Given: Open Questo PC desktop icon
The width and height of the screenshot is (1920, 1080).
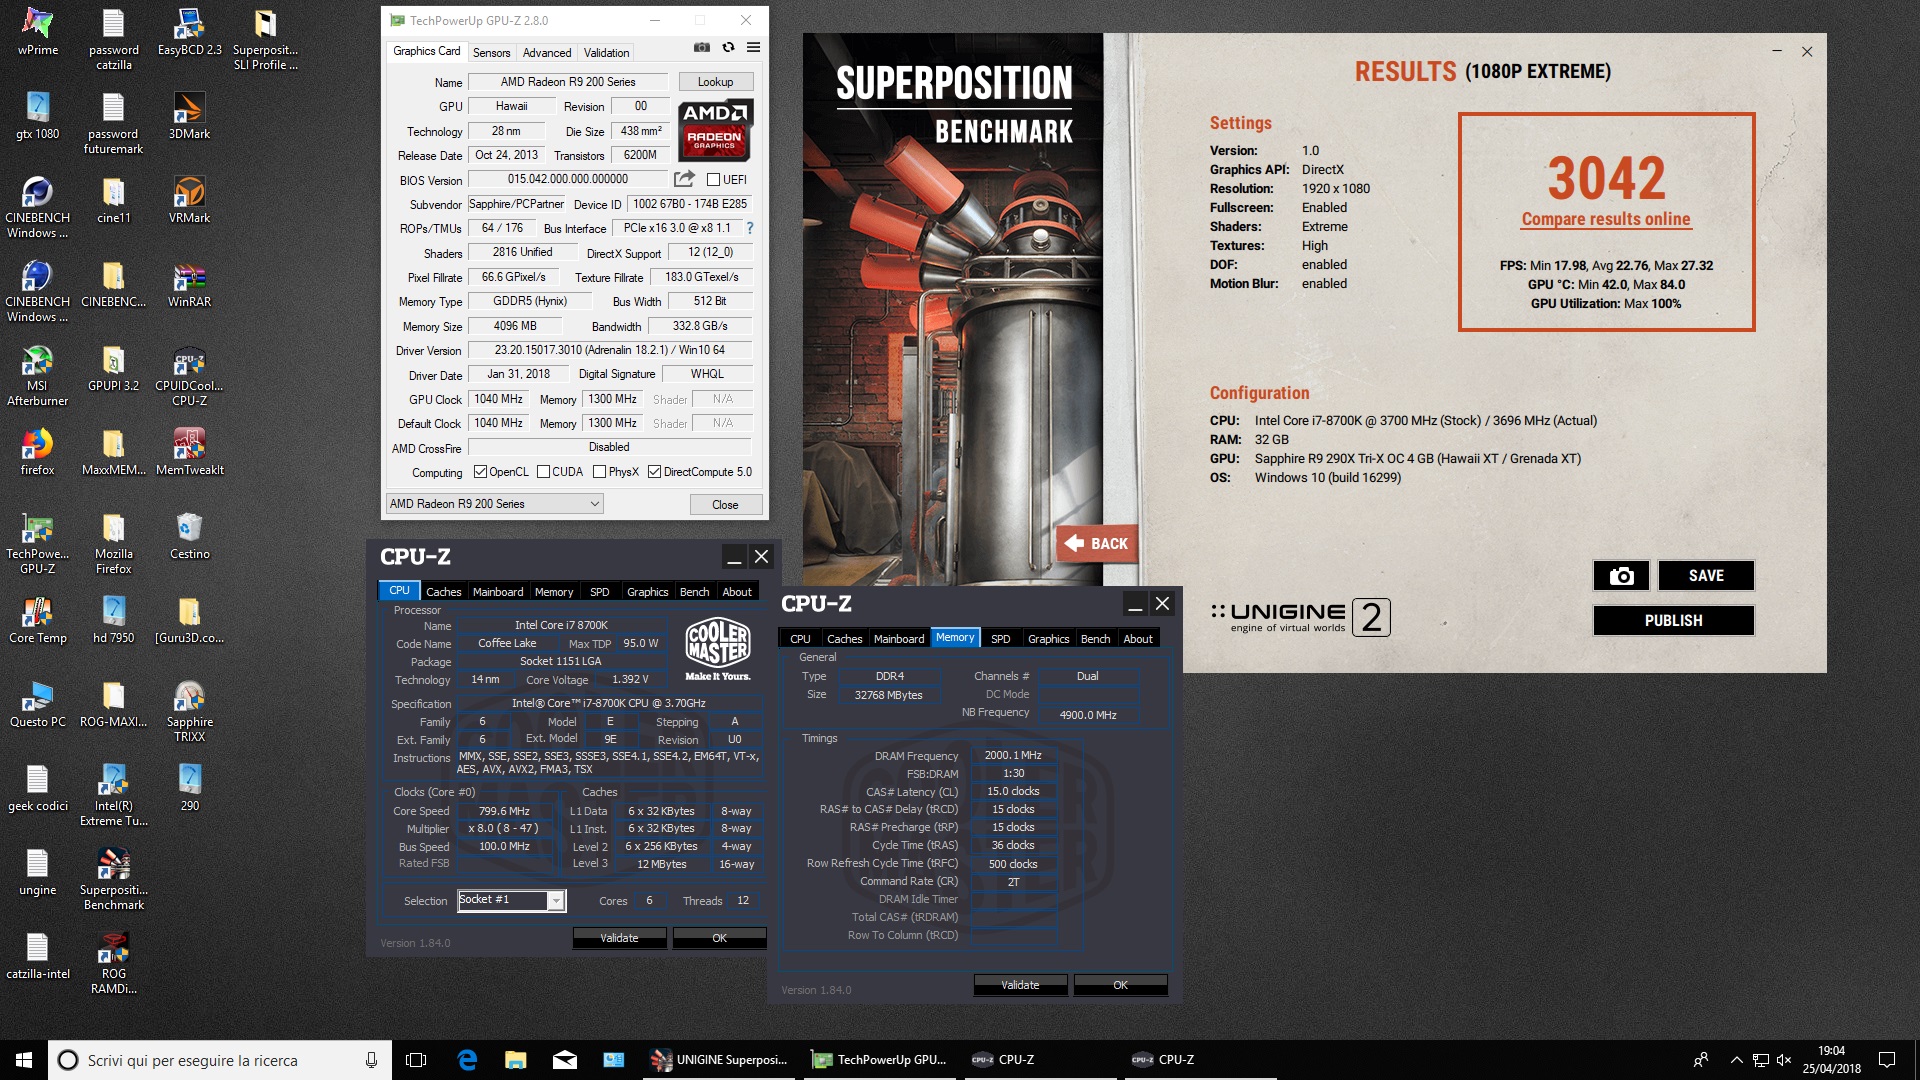Looking at the screenshot, I should pos(38,704).
